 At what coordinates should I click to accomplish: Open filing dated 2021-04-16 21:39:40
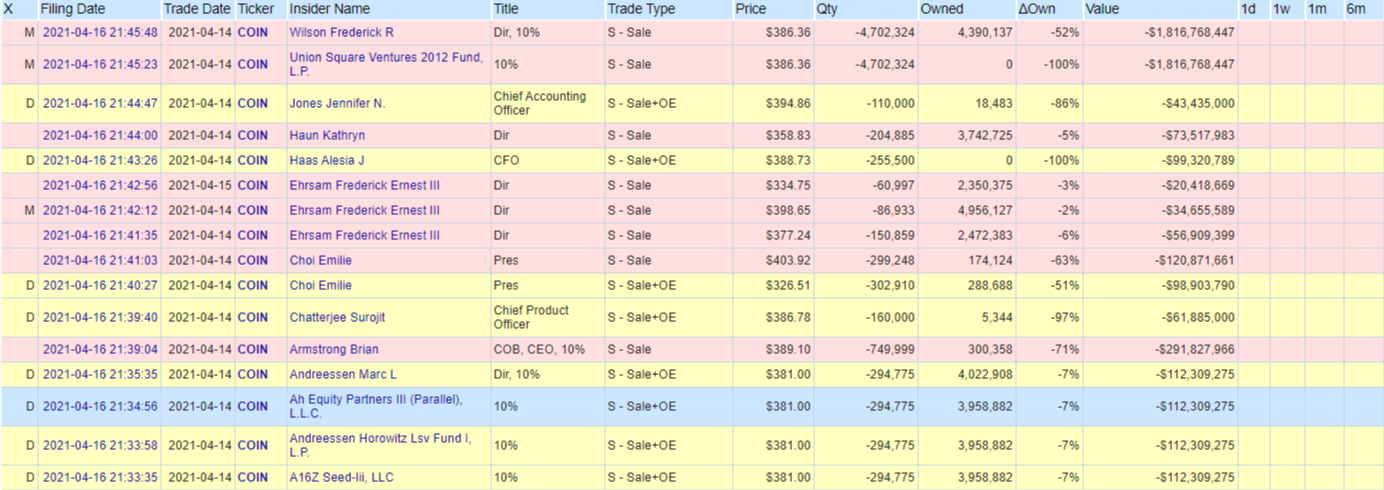100,317
